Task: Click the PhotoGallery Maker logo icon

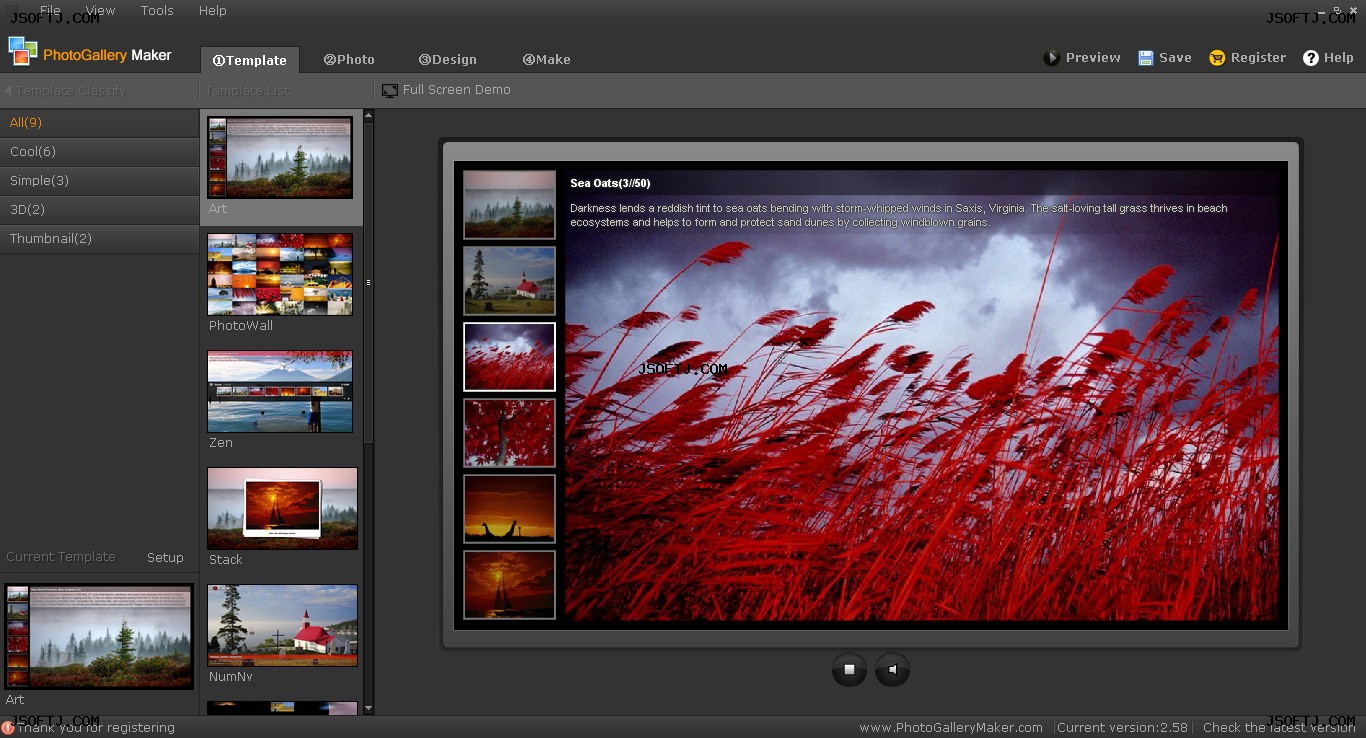Action: pos(23,51)
